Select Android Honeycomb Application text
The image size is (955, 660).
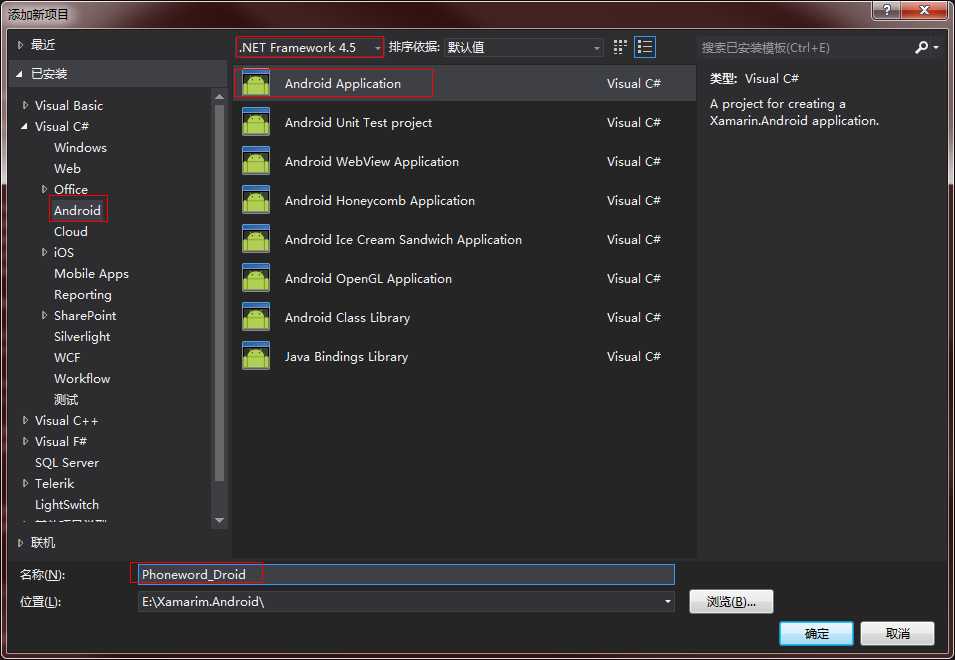pyautogui.click(x=379, y=200)
